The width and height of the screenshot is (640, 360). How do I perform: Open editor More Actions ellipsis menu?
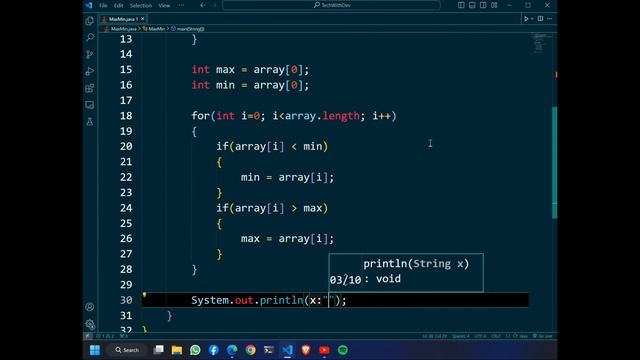point(549,19)
